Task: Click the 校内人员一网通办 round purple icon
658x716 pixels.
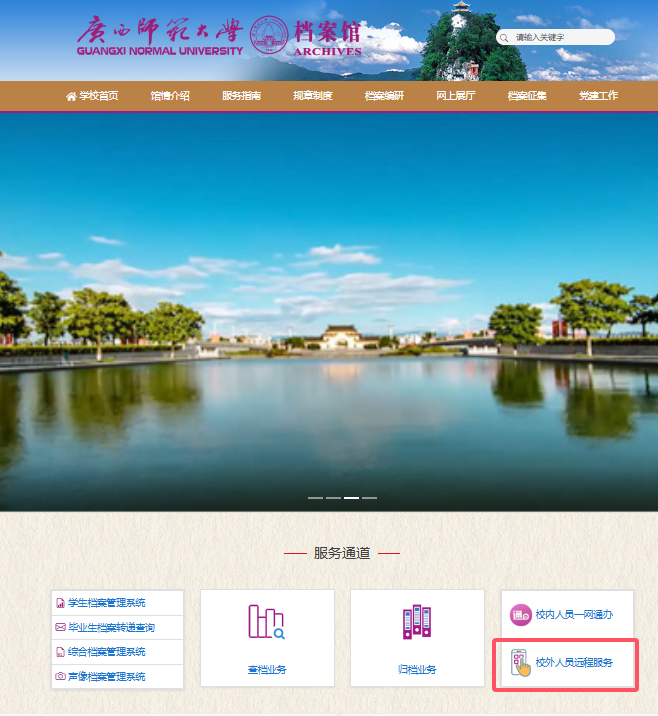Action: (x=521, y=615)
